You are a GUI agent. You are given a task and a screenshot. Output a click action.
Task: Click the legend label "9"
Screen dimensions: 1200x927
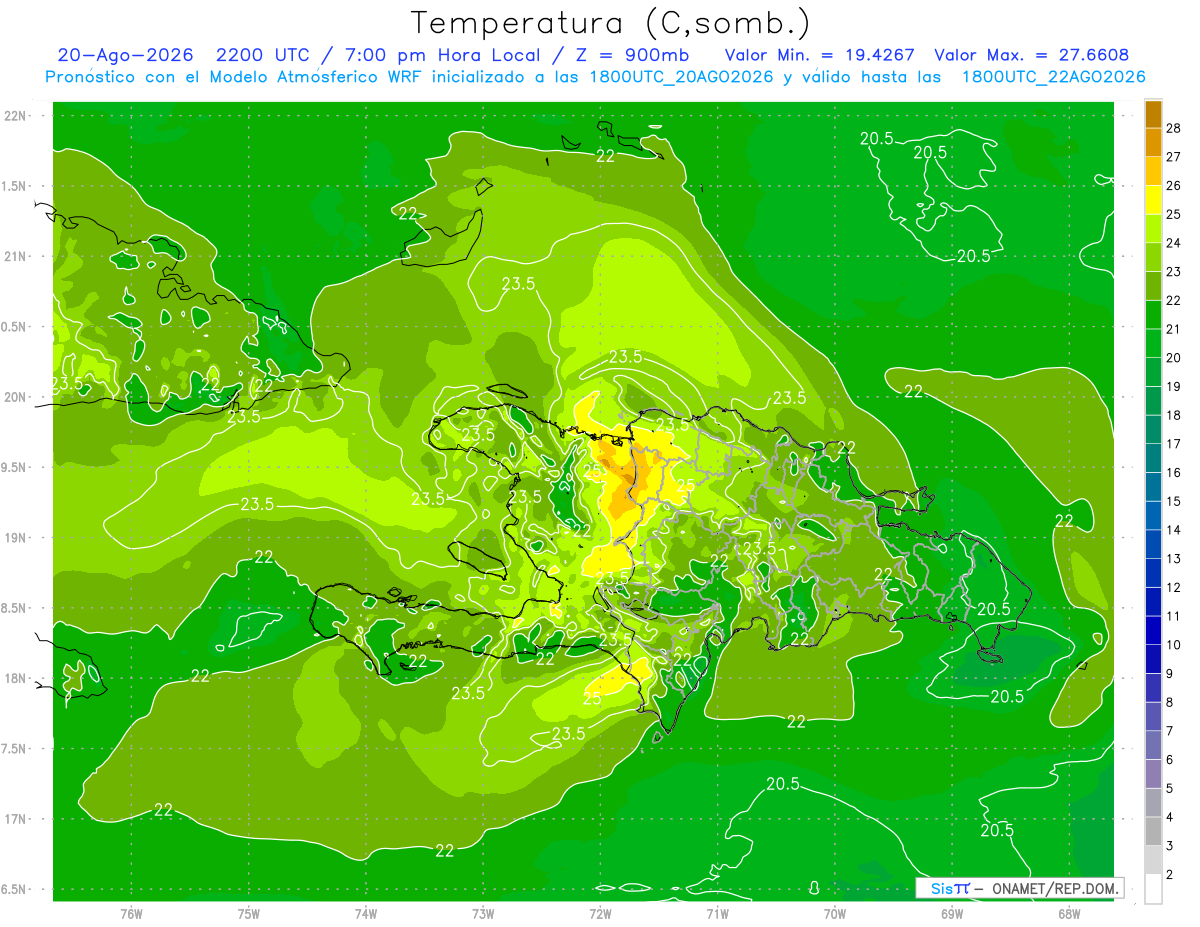point(1171,674)
